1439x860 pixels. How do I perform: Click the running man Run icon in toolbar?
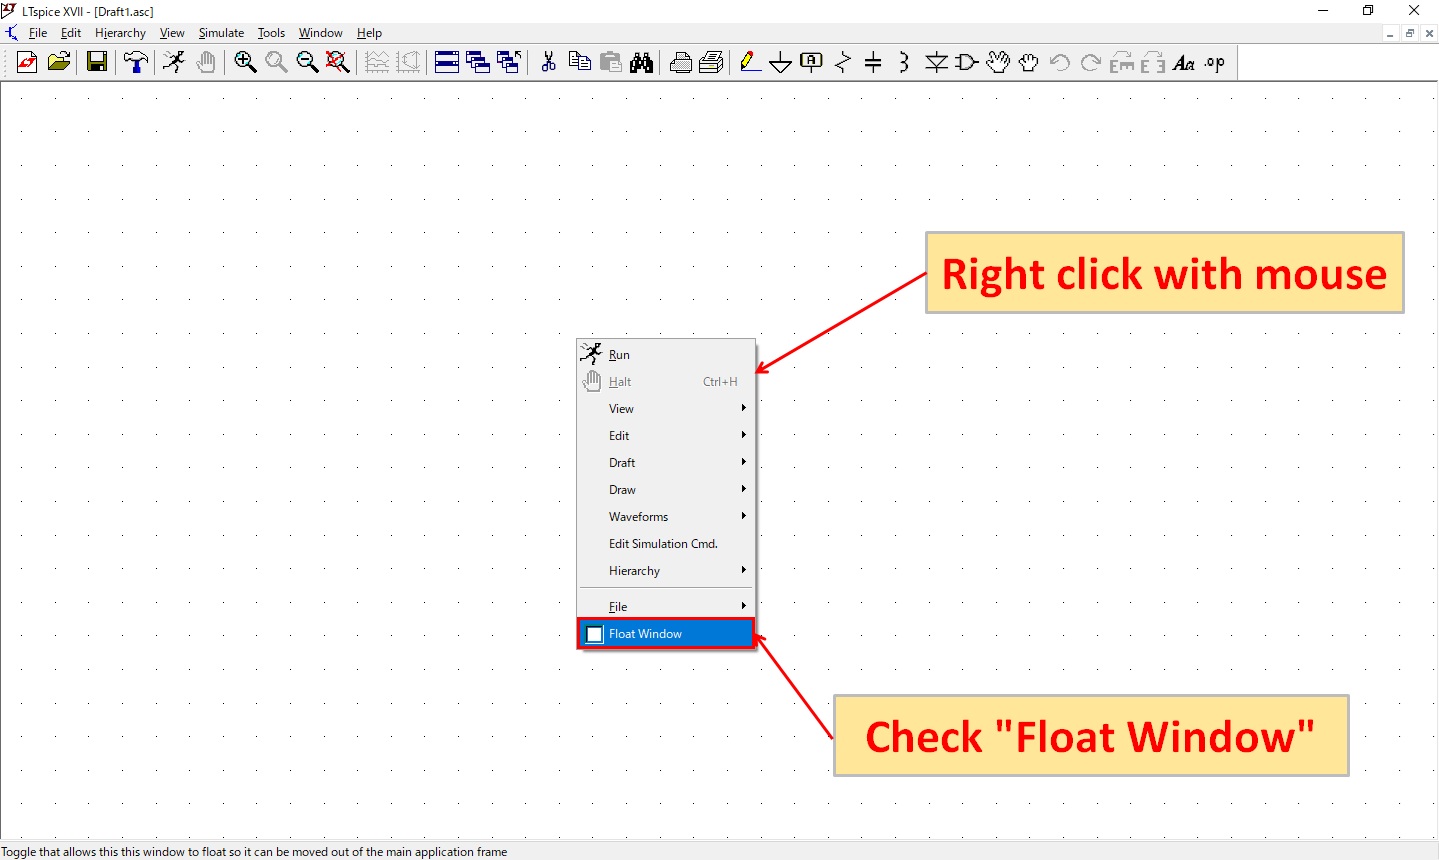pyautogui.click(x=174, y=63)
